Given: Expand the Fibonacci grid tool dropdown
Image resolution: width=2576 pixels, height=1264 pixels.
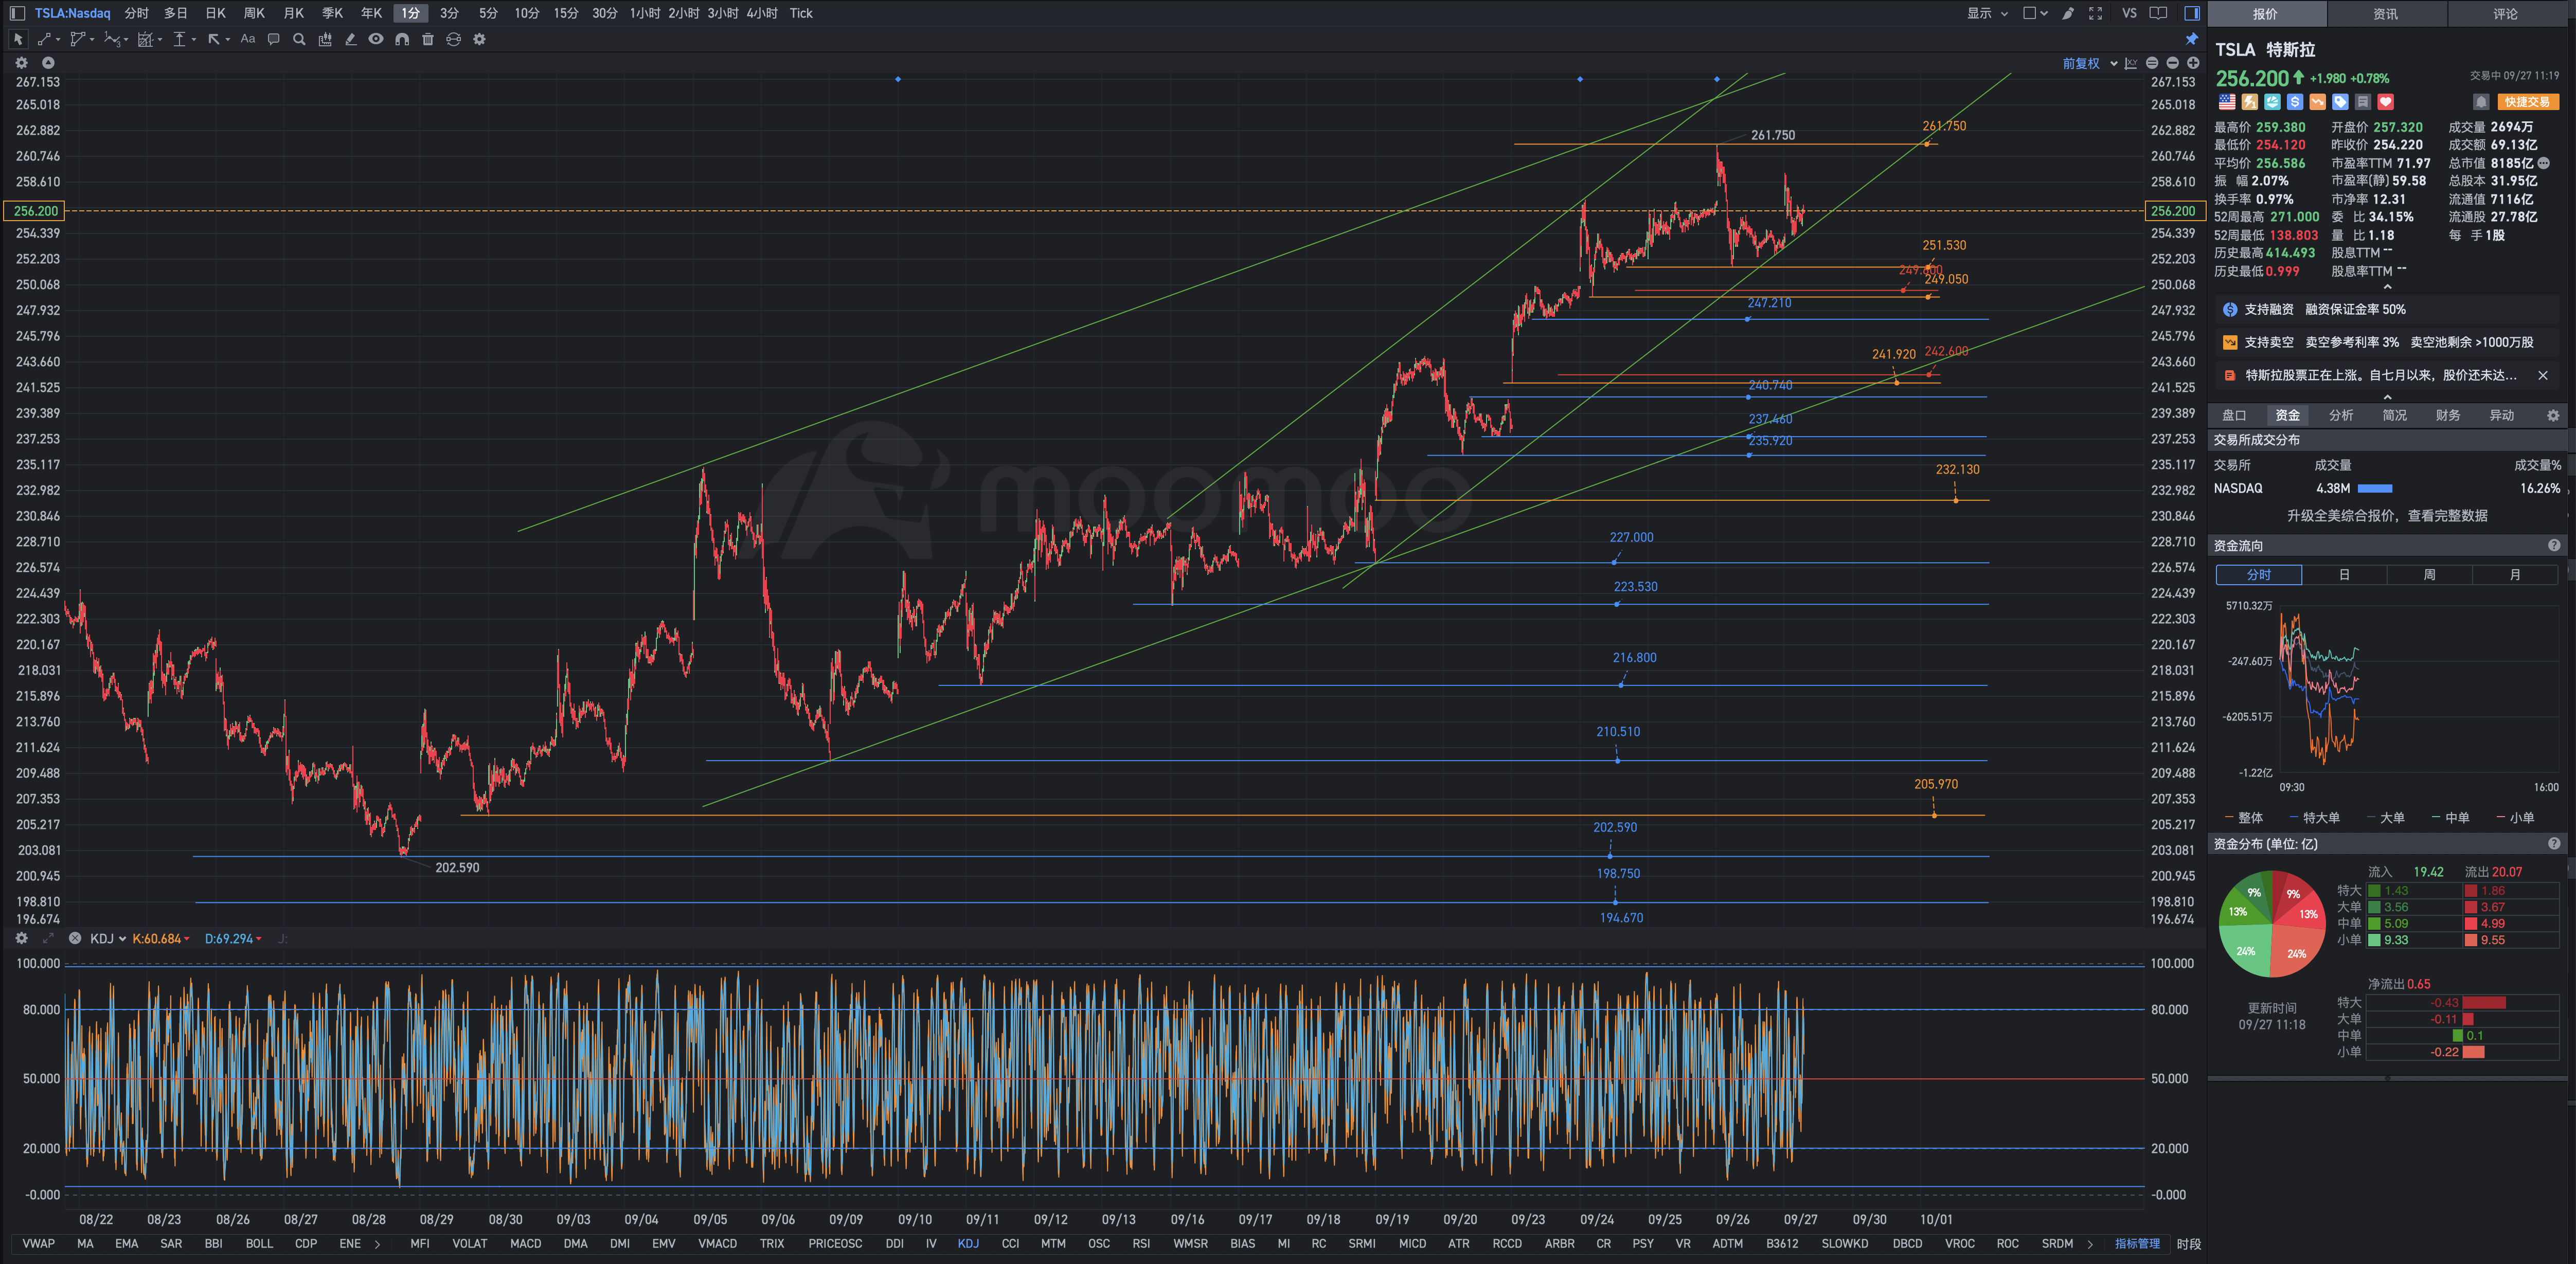Looking at the screenshot, I should 160,40.
